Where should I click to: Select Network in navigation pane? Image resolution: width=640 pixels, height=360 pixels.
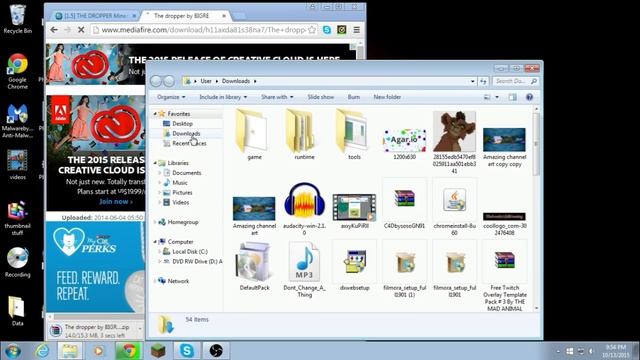[x=178, y=281]
